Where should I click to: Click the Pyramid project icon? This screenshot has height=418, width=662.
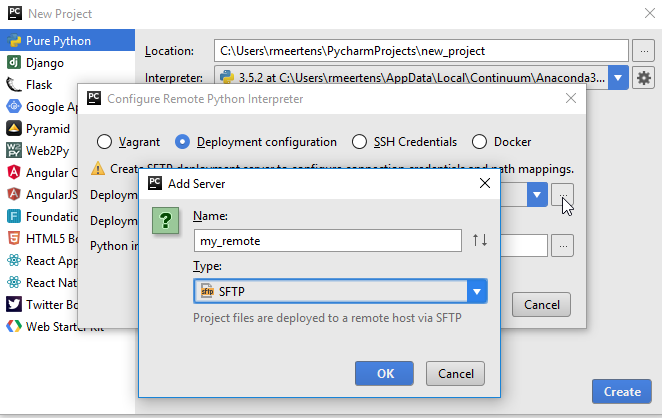pos(15,128)
